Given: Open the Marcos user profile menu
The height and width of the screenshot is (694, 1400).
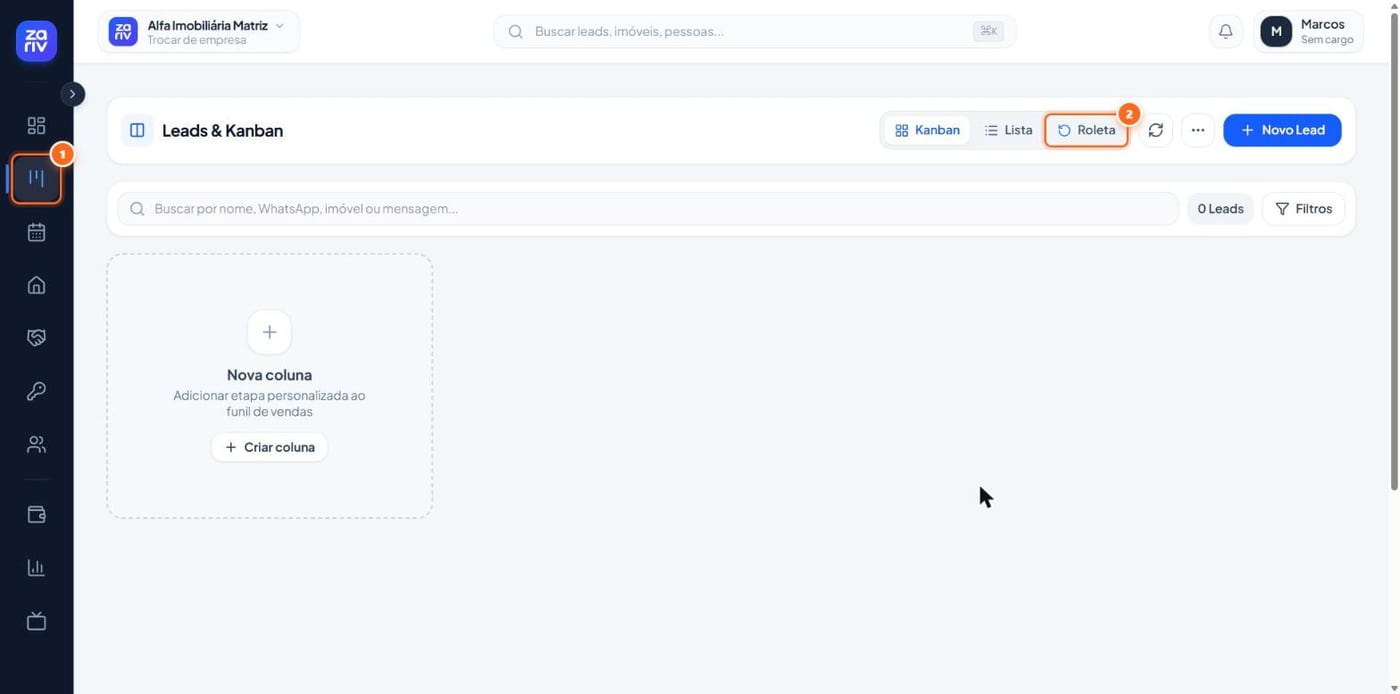Looking at the screenshot, I should tap(1308, 32).
